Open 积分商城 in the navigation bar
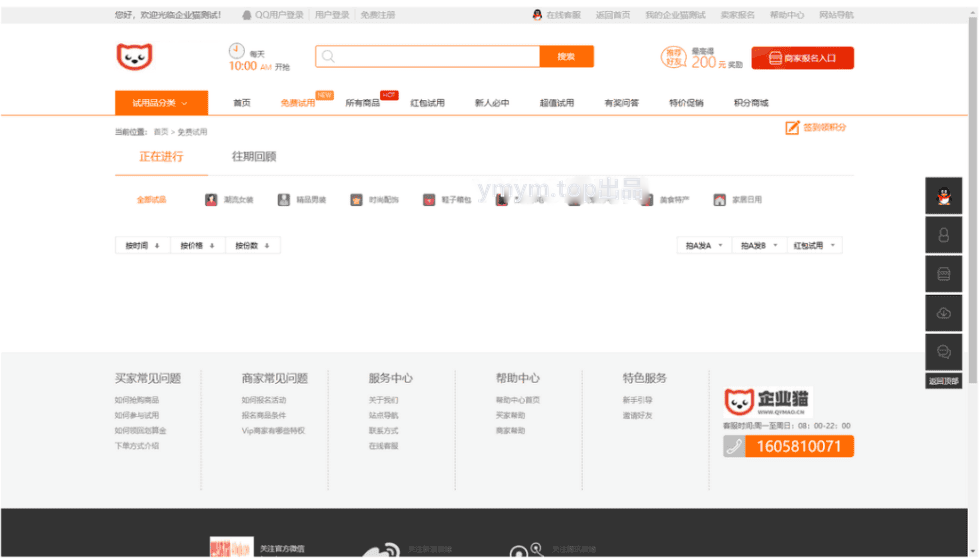 [751, 103]
